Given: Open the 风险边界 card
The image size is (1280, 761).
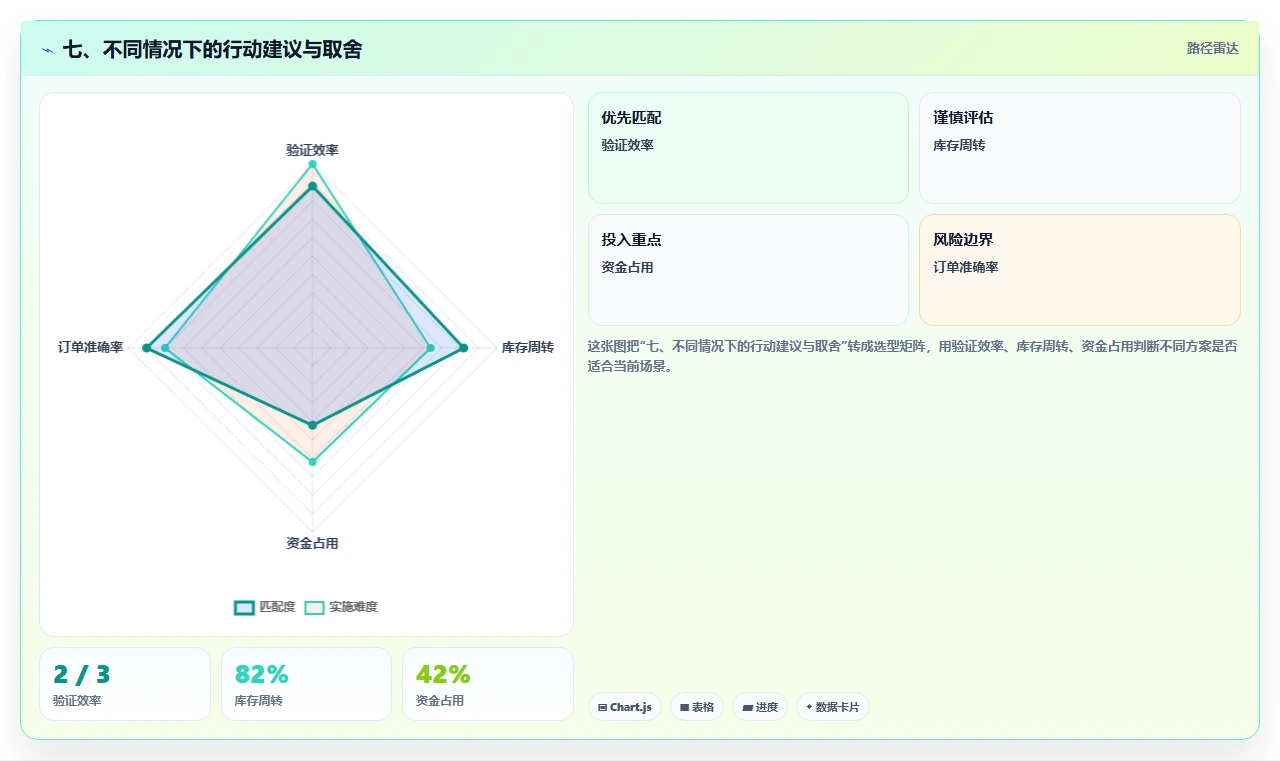Looking at the screenshot, I should pos(1080,270).
